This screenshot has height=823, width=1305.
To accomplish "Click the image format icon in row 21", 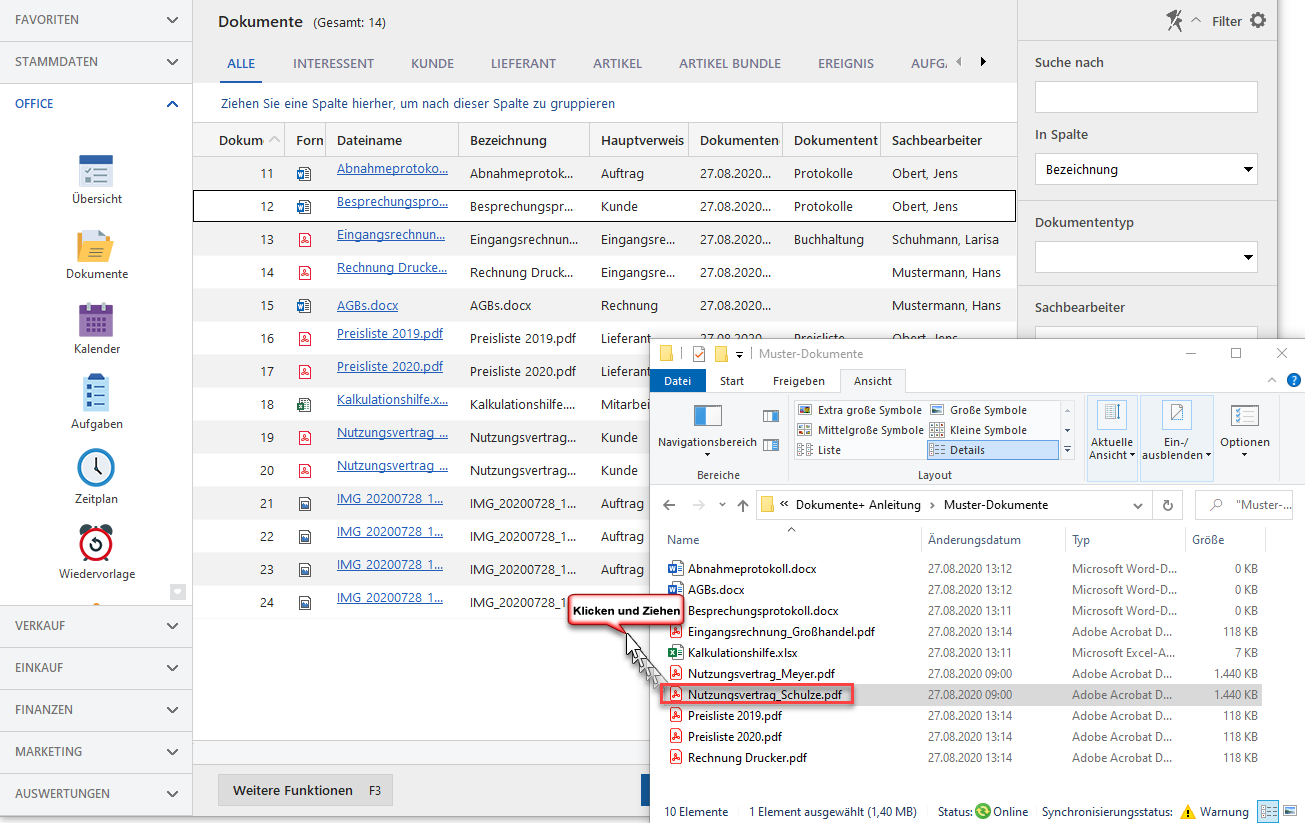I will [304, 504].
